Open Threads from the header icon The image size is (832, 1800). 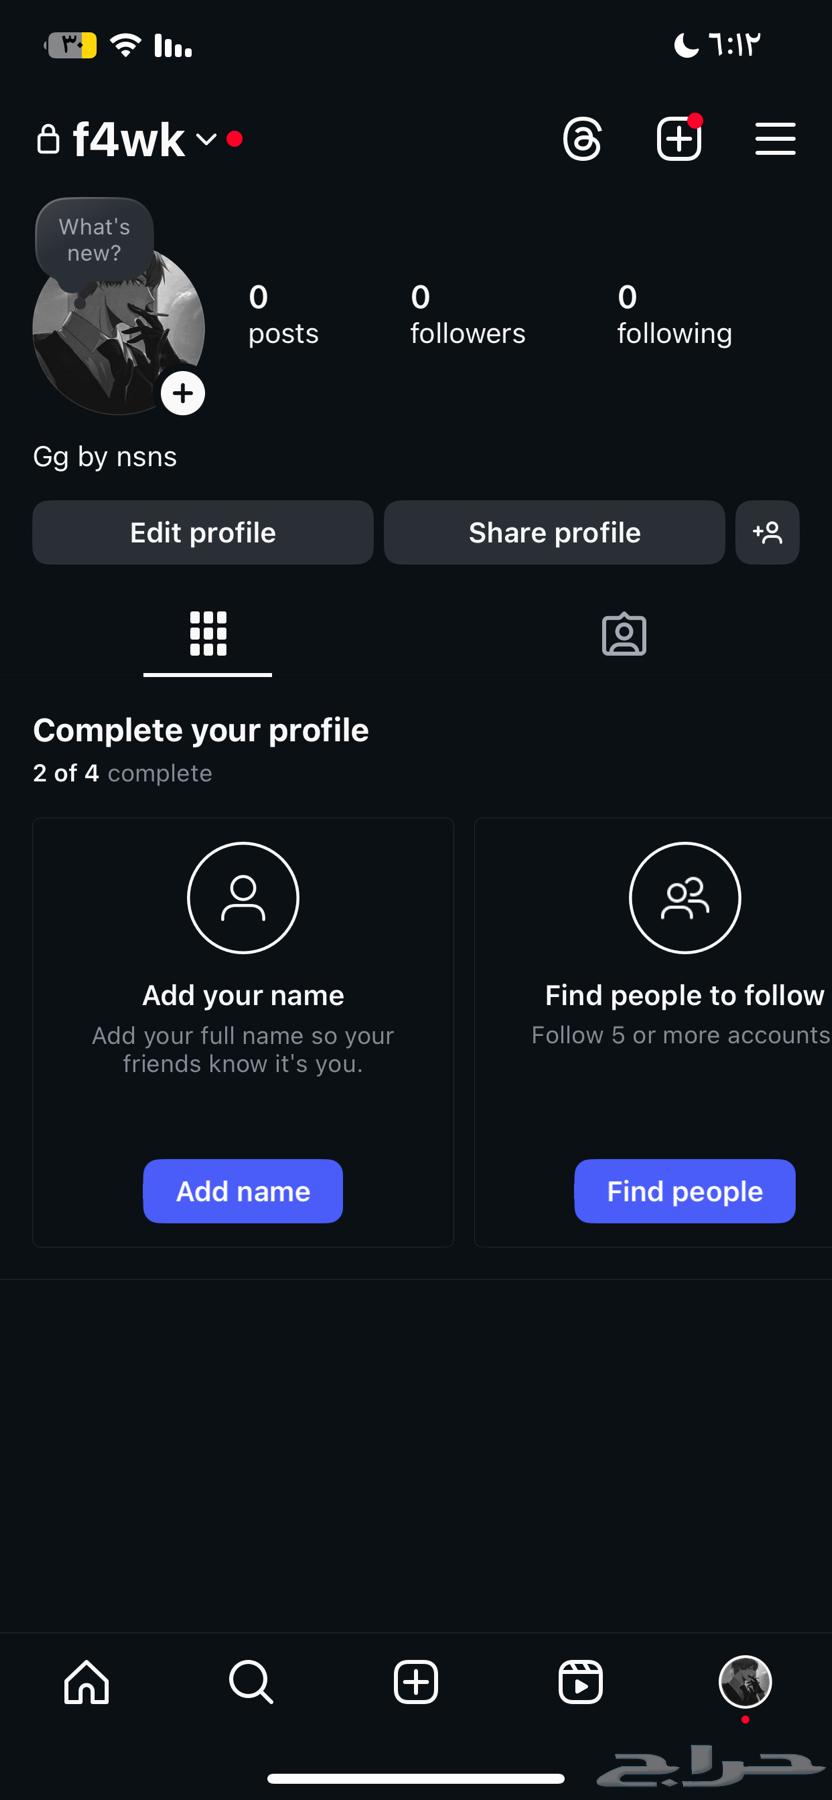(582, 139)
